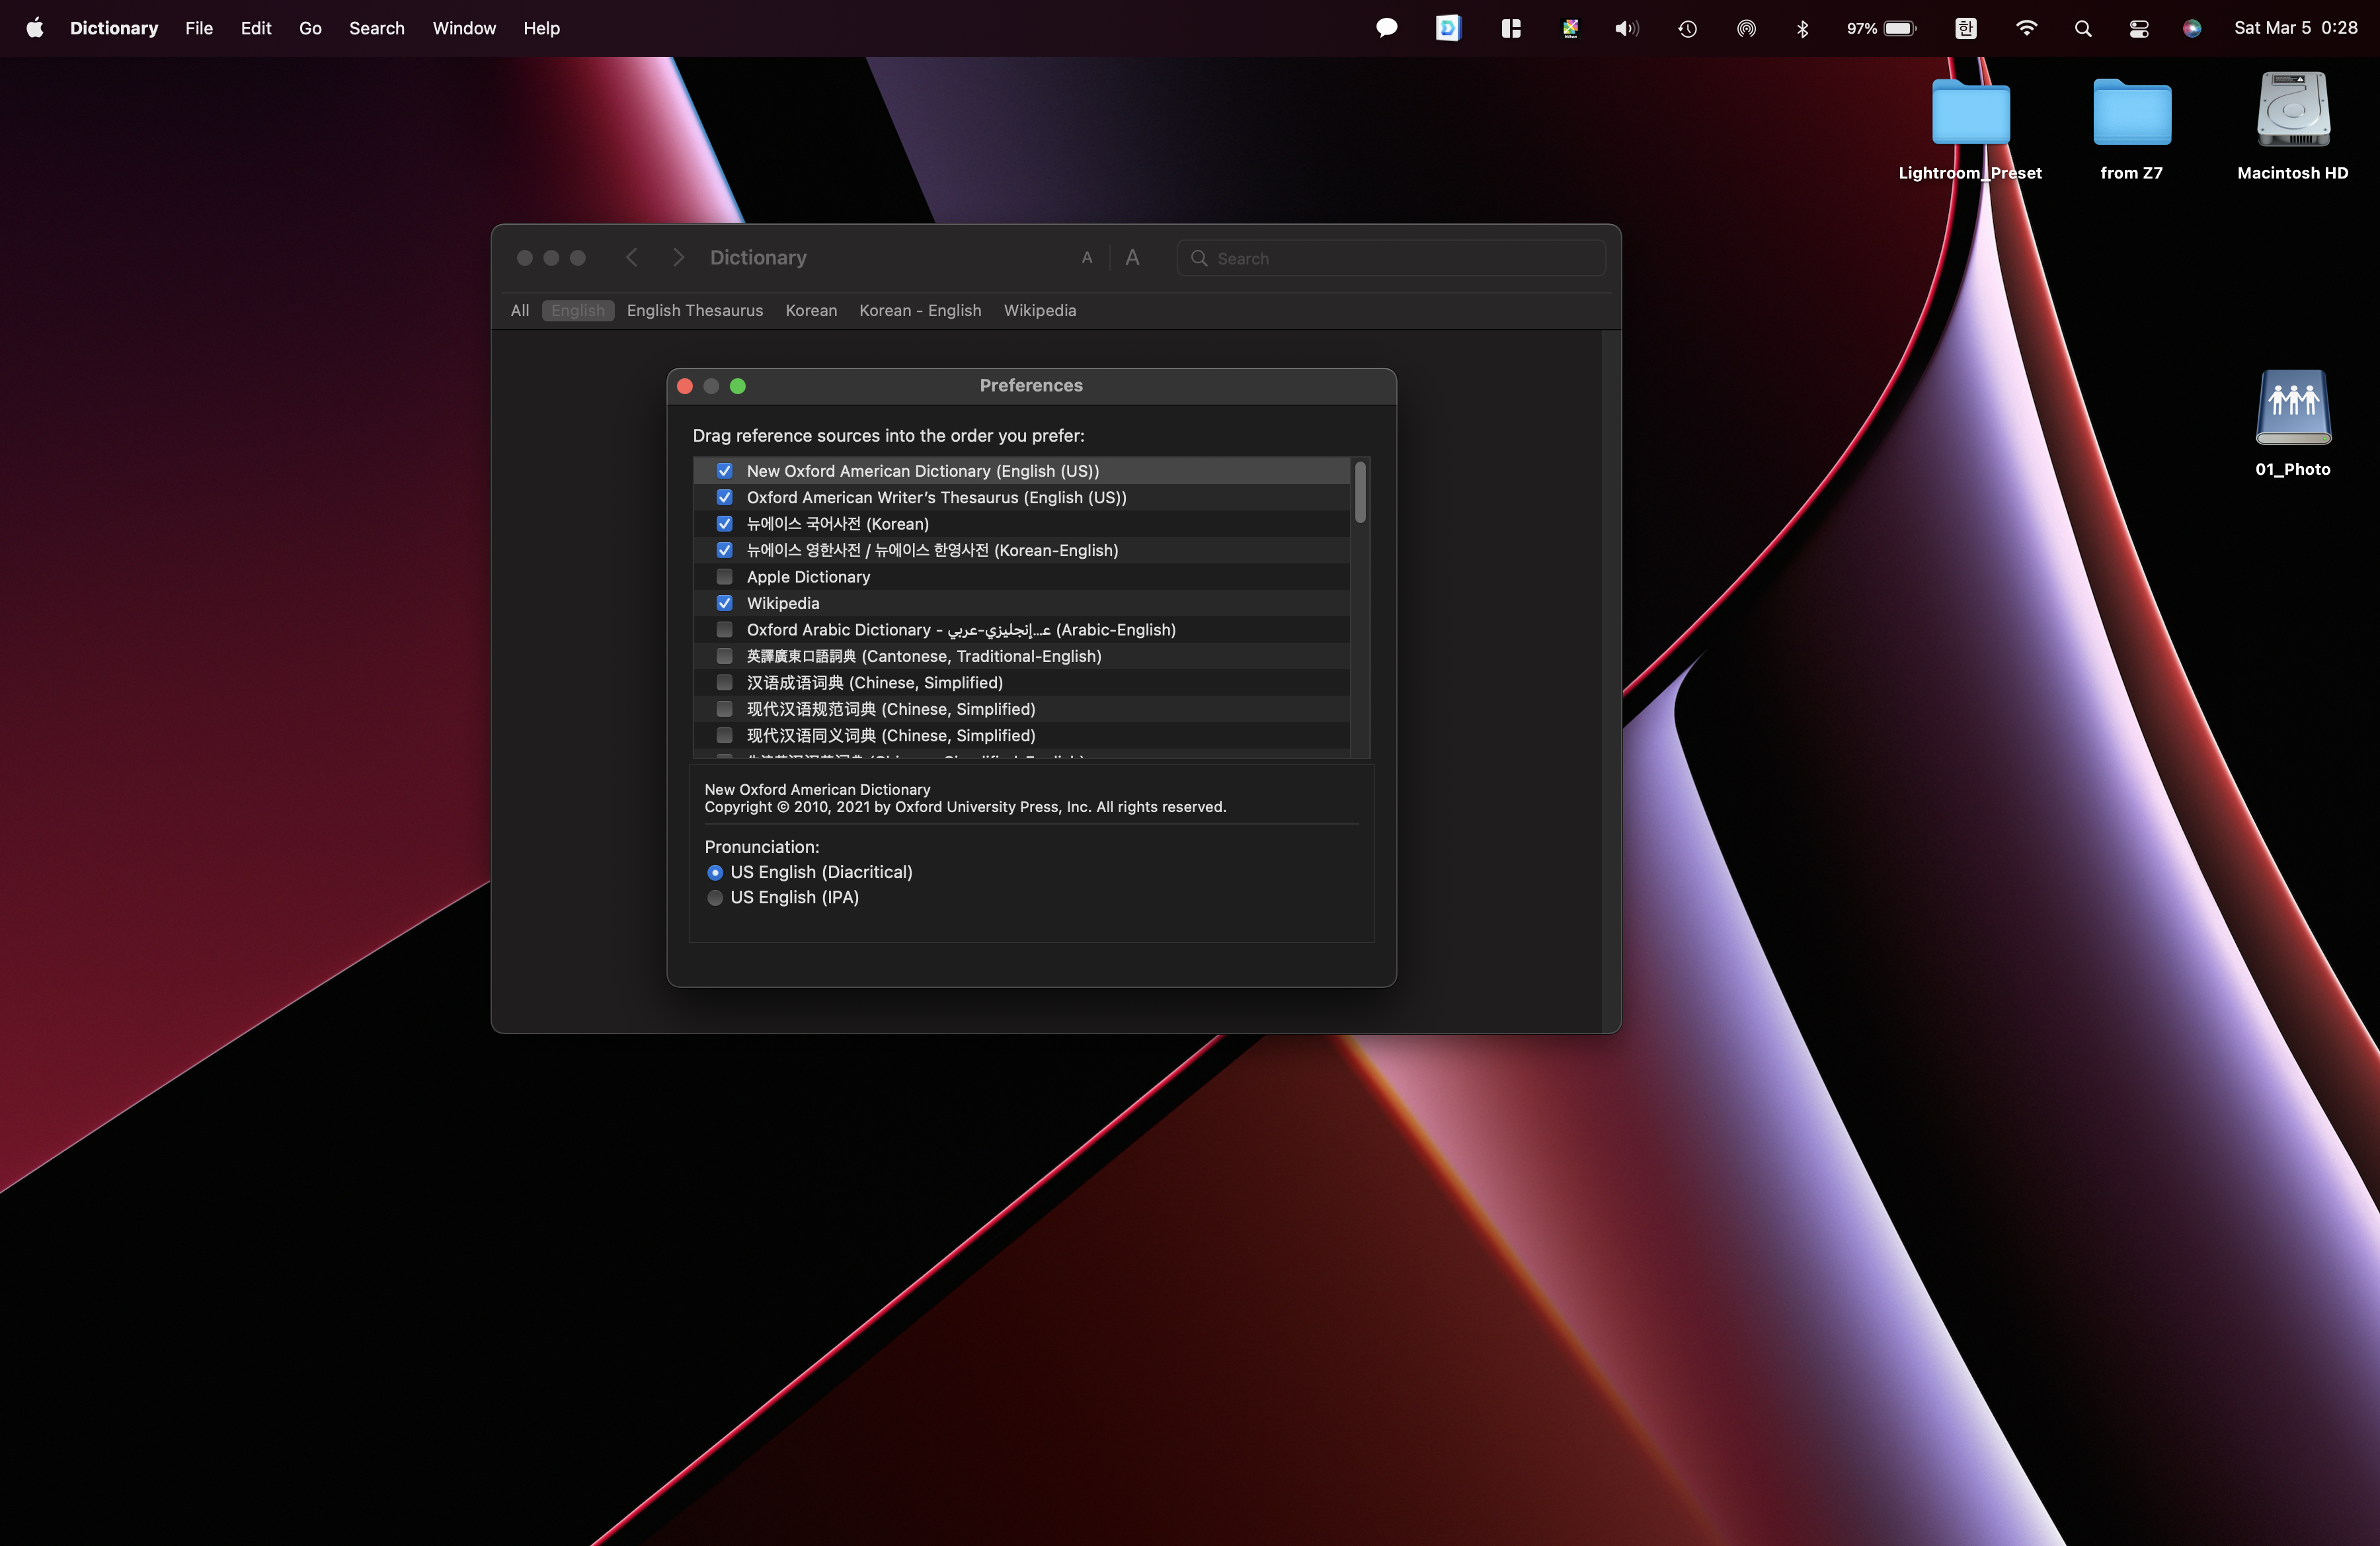Open the Go menu
Screen dimensions: 2380x1546
pos(310,28)
